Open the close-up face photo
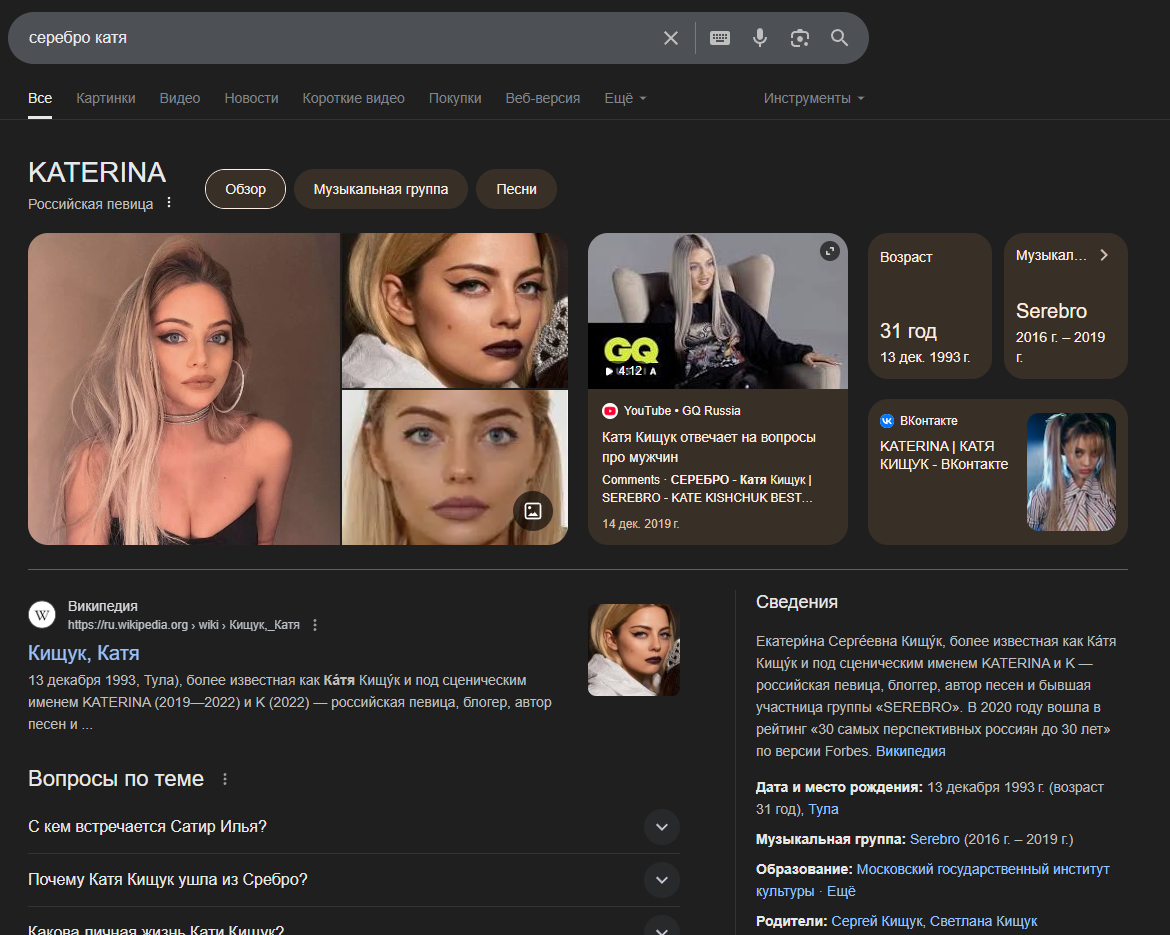 click(x=454, y=467)
